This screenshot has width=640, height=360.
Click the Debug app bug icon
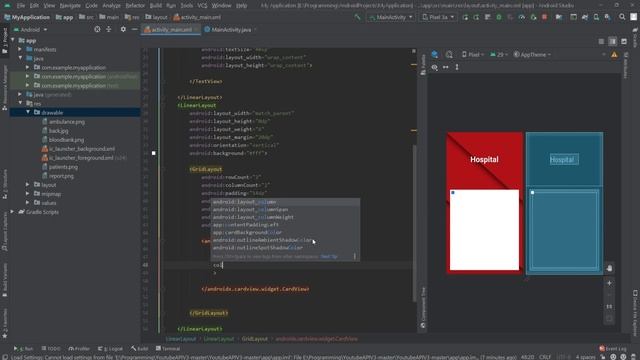click(499, 17)
